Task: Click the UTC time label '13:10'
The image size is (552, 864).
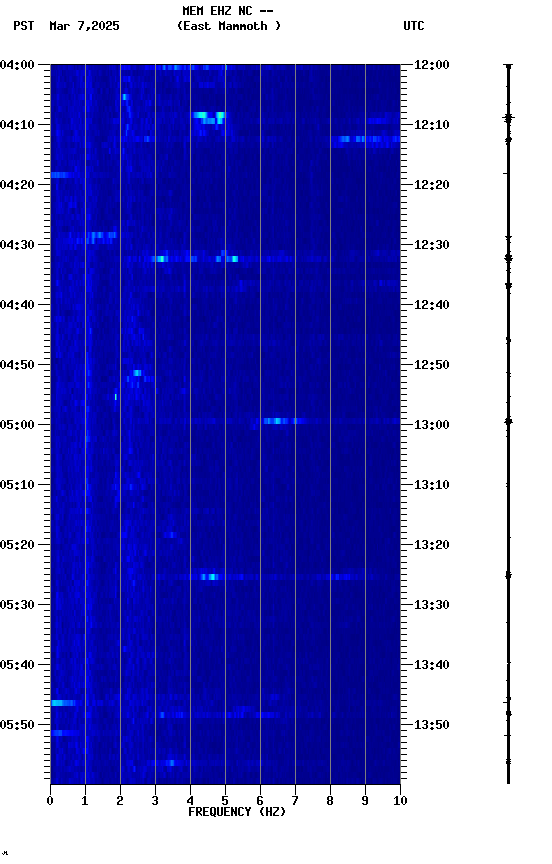Action: 432,485
